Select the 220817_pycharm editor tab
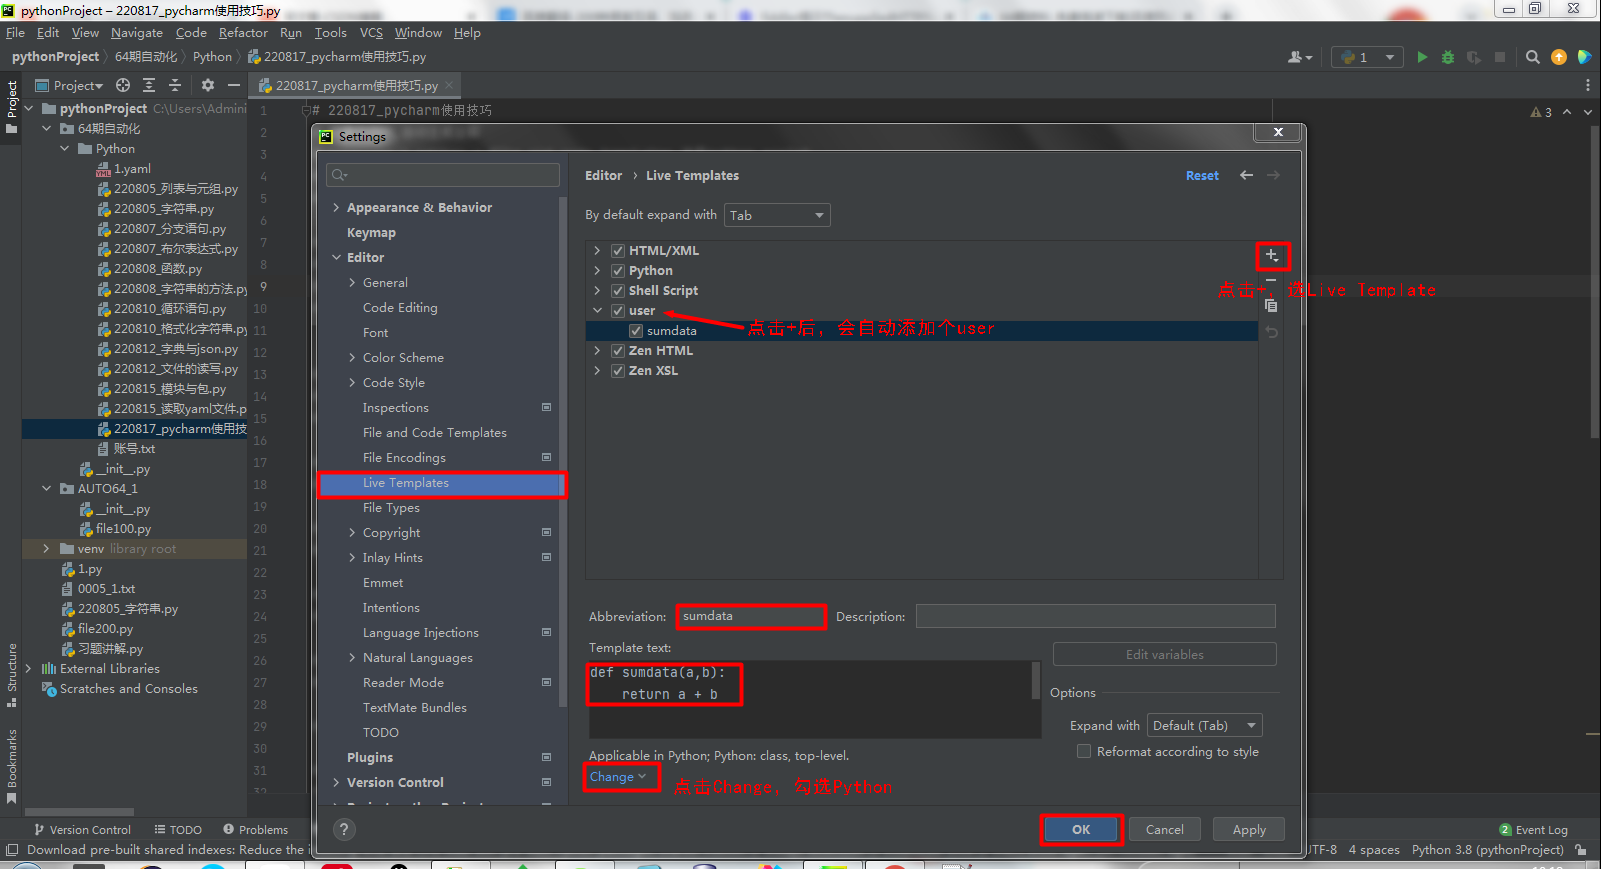Screen dimensions: 1601x869 (x=356, y=86)
